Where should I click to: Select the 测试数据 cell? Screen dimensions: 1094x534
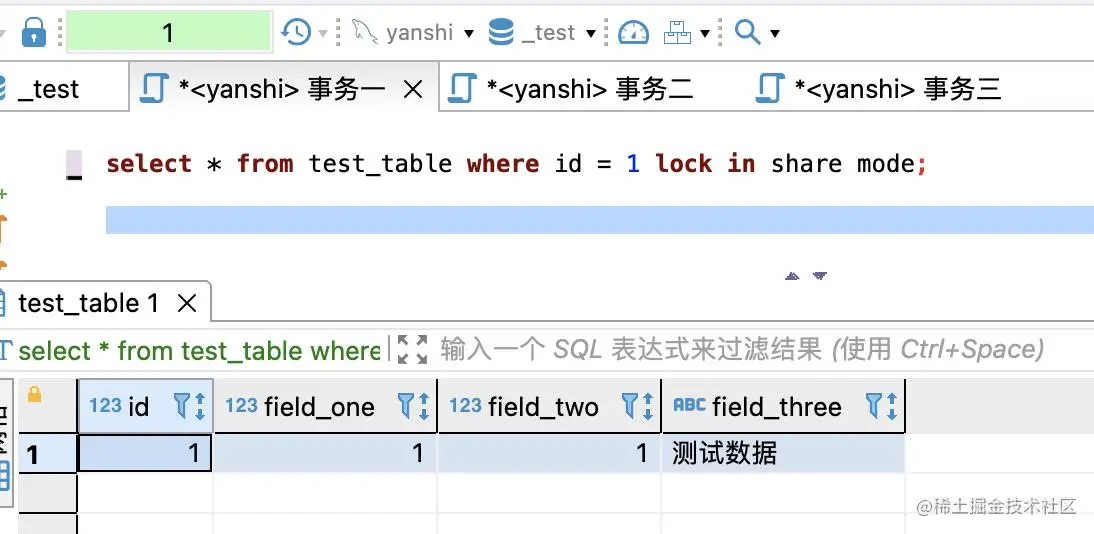pyautogui.click(x=784, y=454)
